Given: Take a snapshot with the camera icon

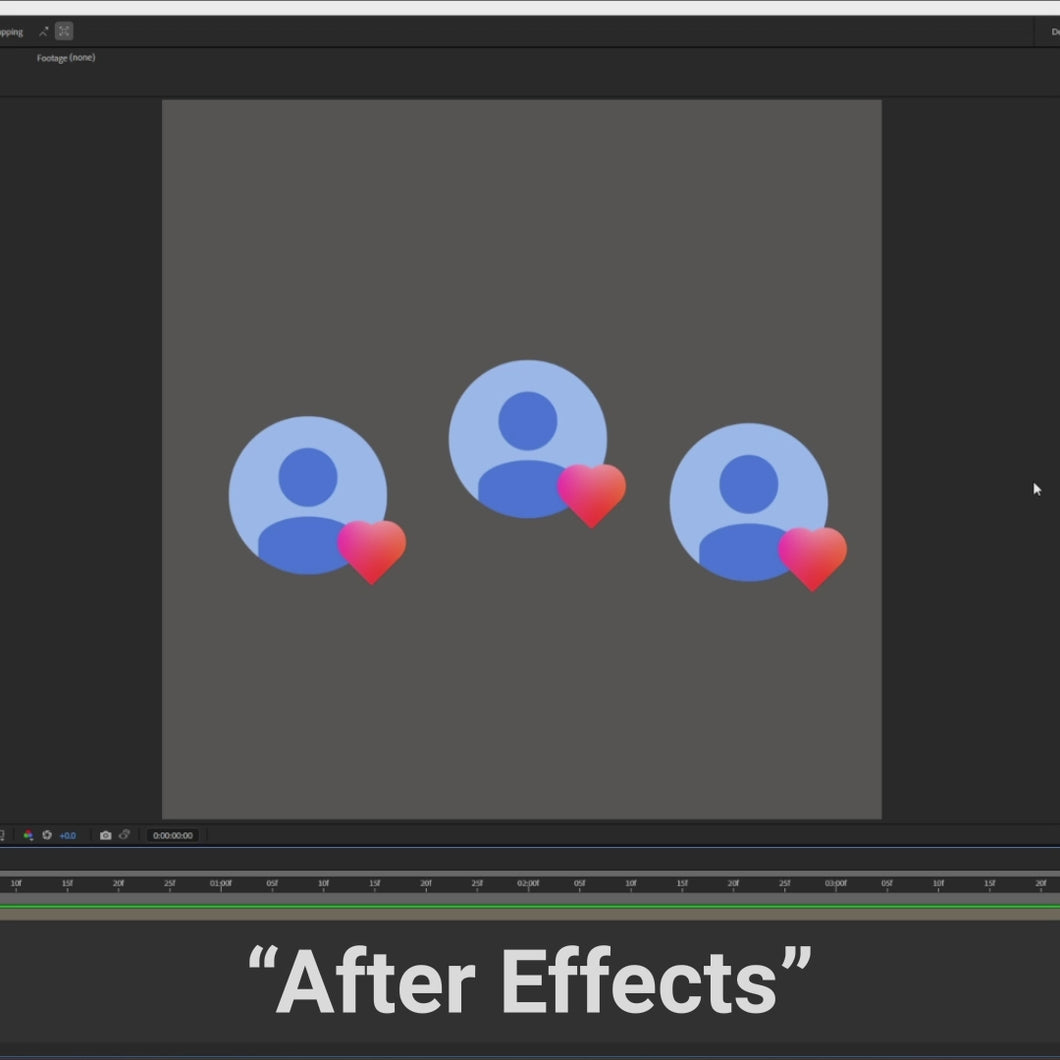Looking at the screenshot, I should 105,835.
